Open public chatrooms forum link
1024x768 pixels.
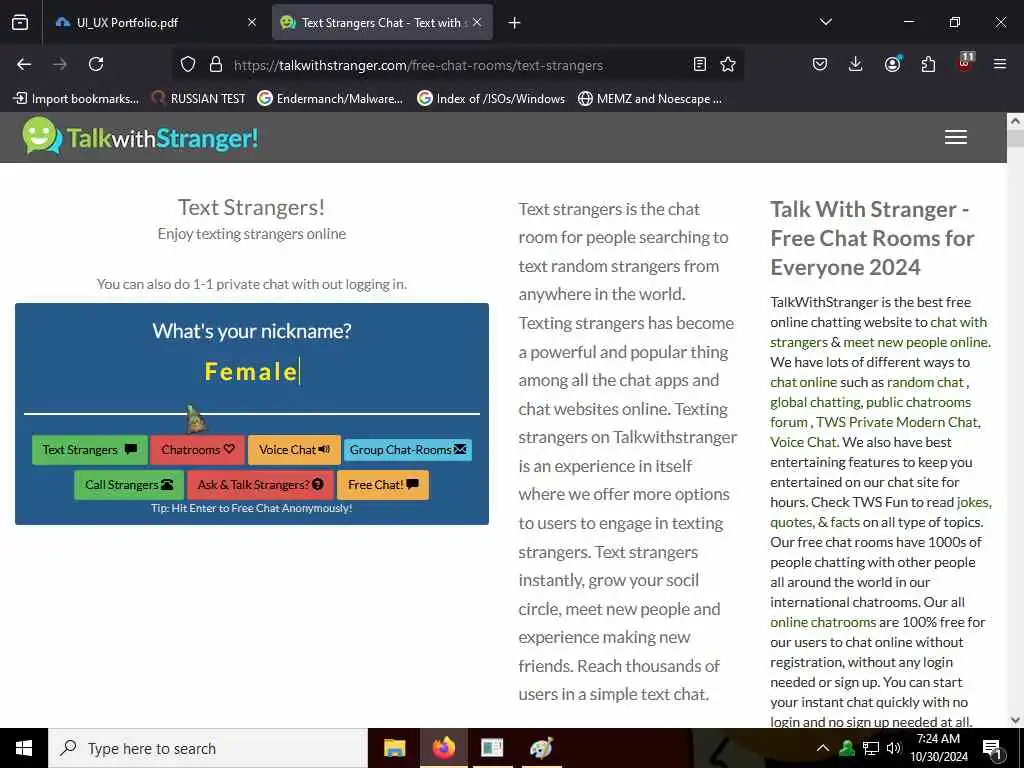pos(918,402)
